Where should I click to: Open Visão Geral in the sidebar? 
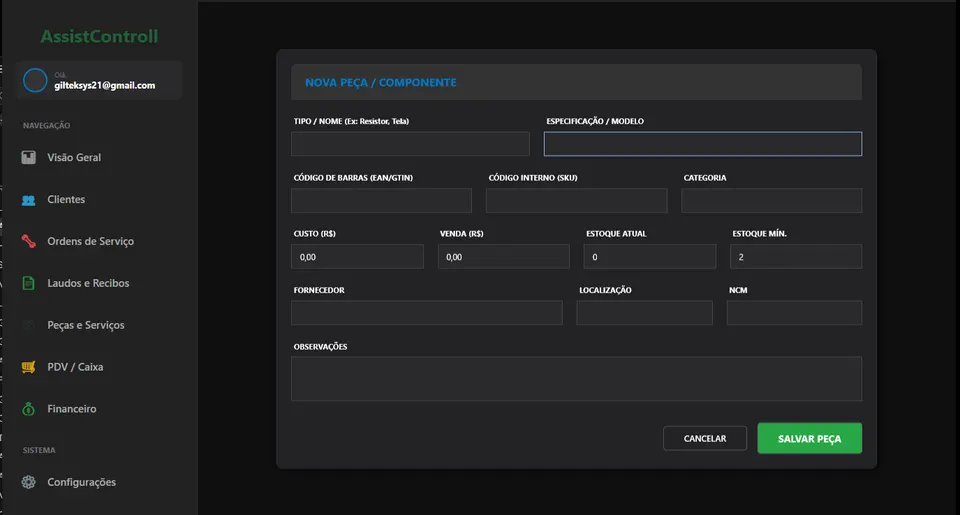[x=74, y=157]
